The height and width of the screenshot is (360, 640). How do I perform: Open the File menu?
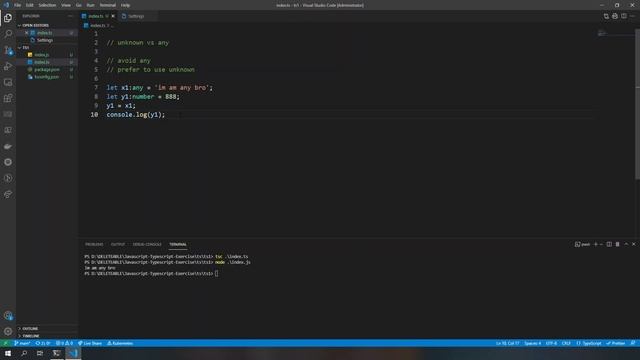18,5
